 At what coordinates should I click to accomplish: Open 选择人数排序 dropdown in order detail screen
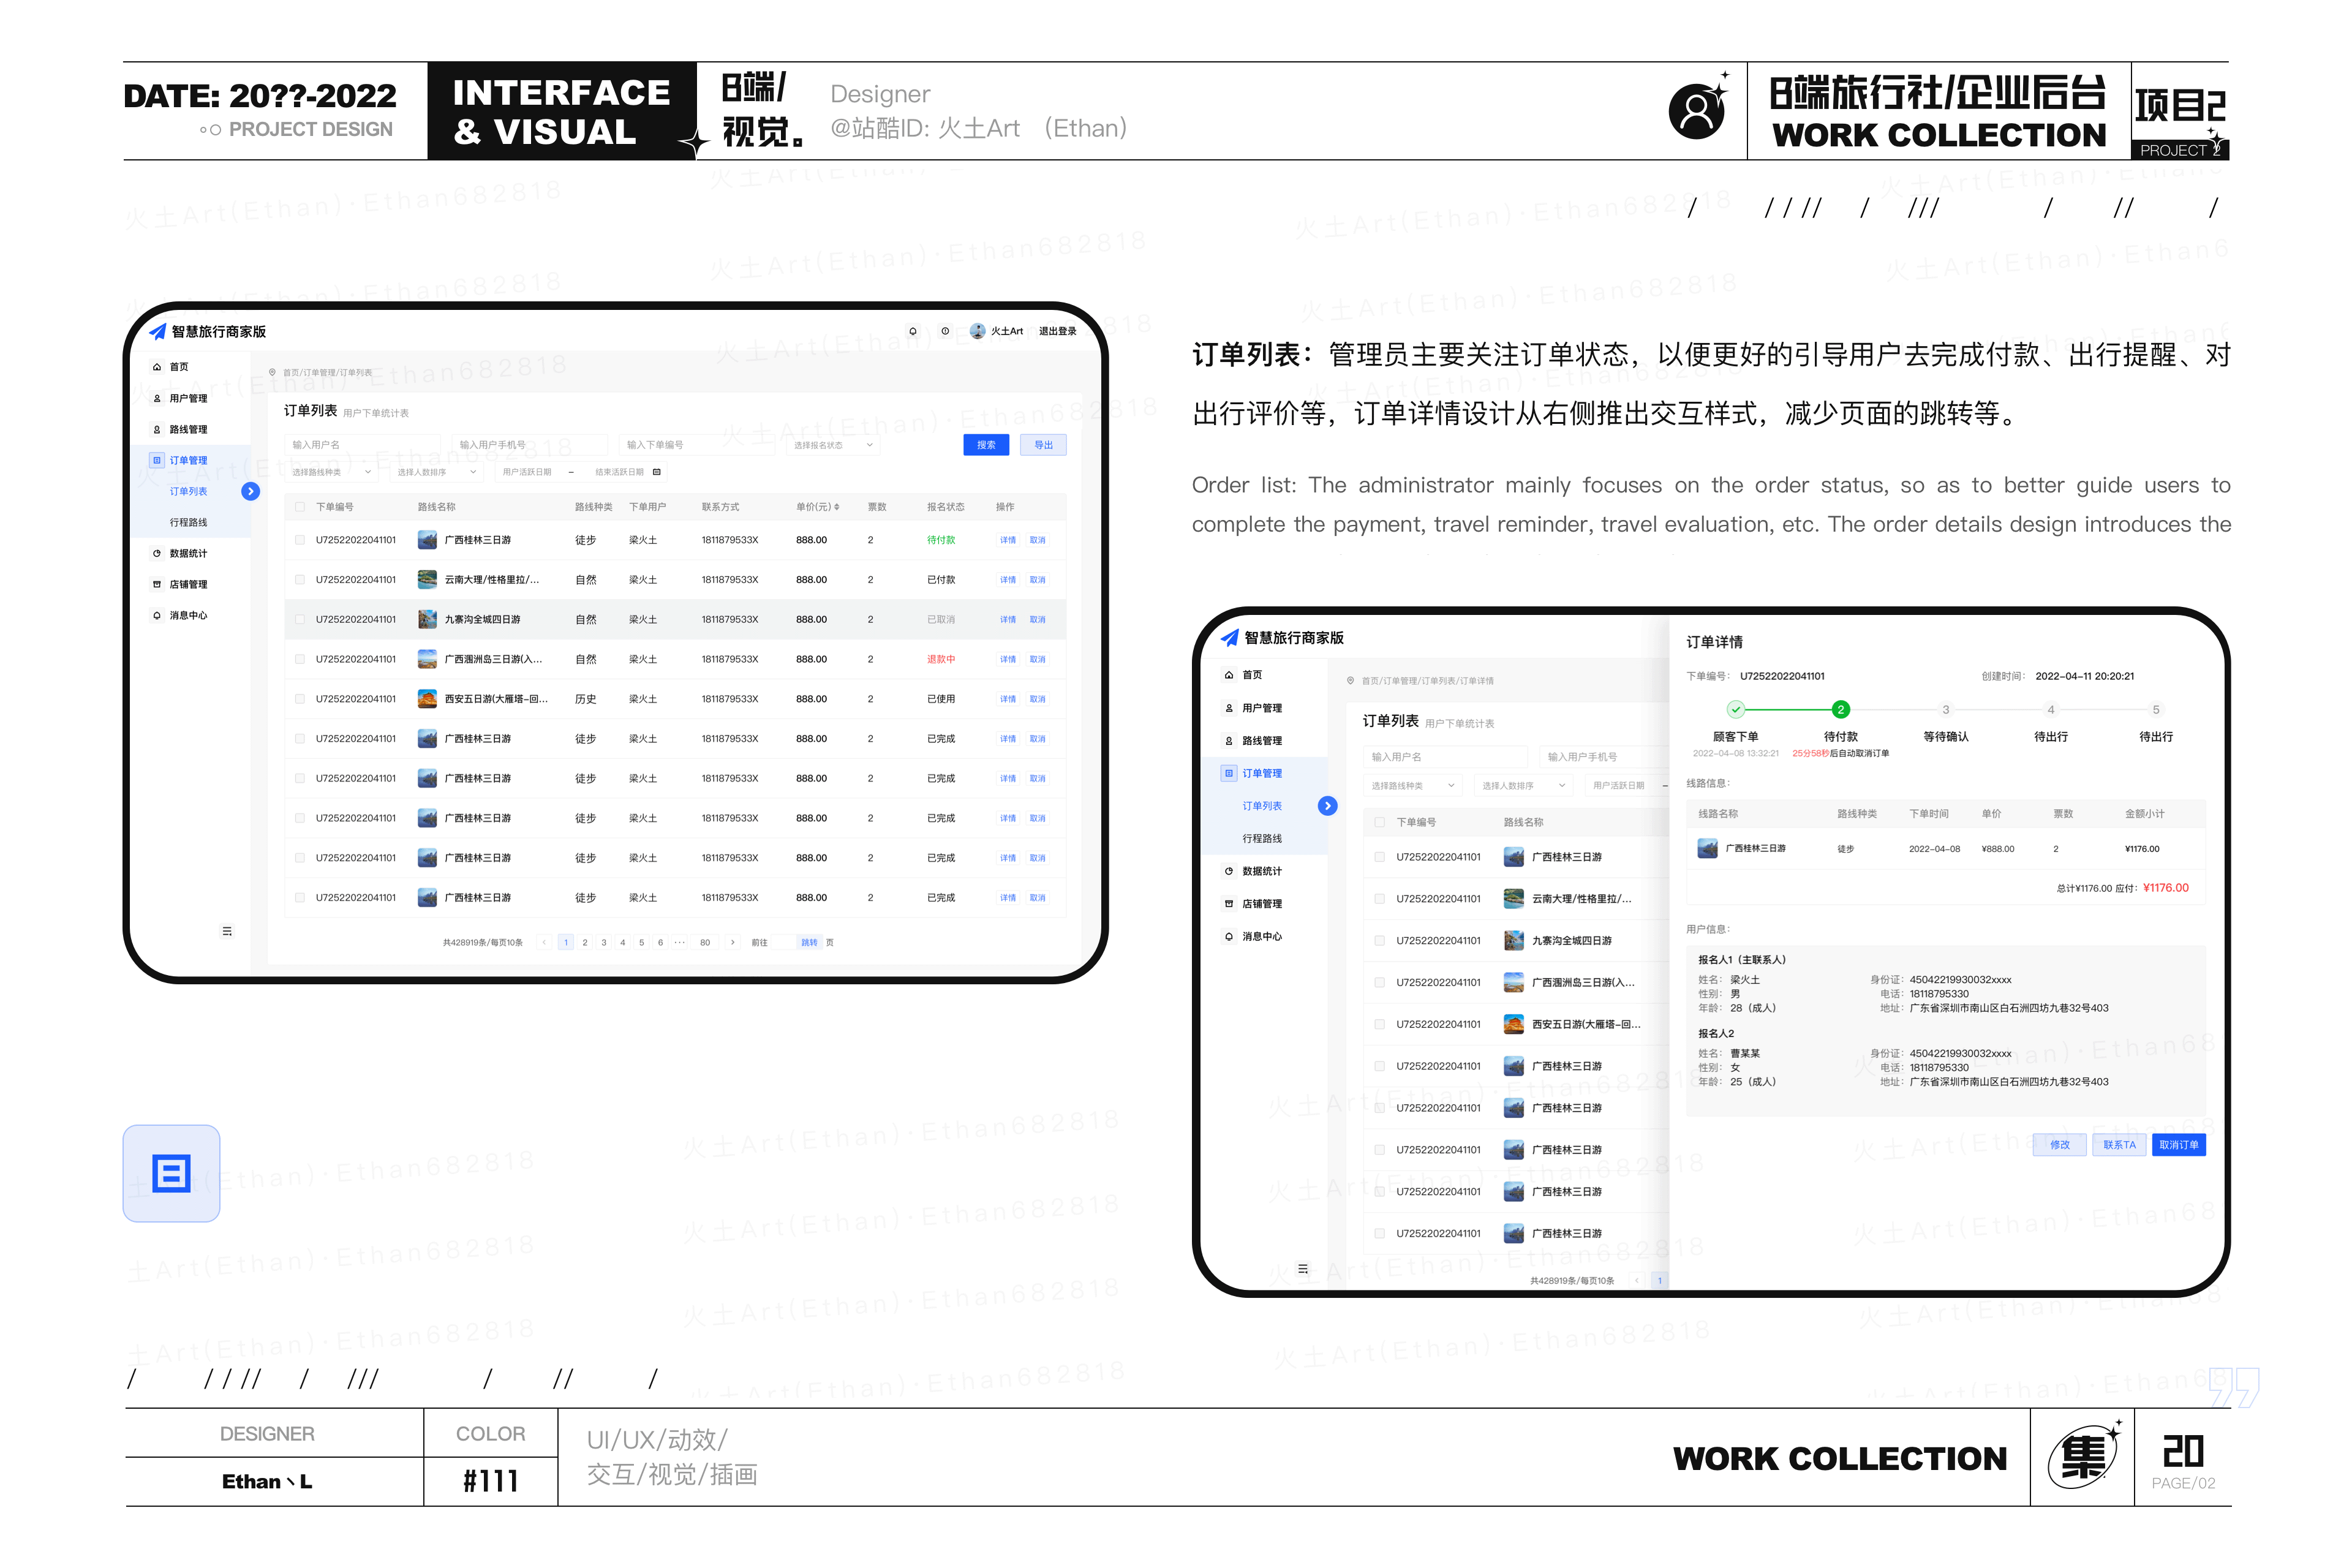click(x=1523, y=786)
